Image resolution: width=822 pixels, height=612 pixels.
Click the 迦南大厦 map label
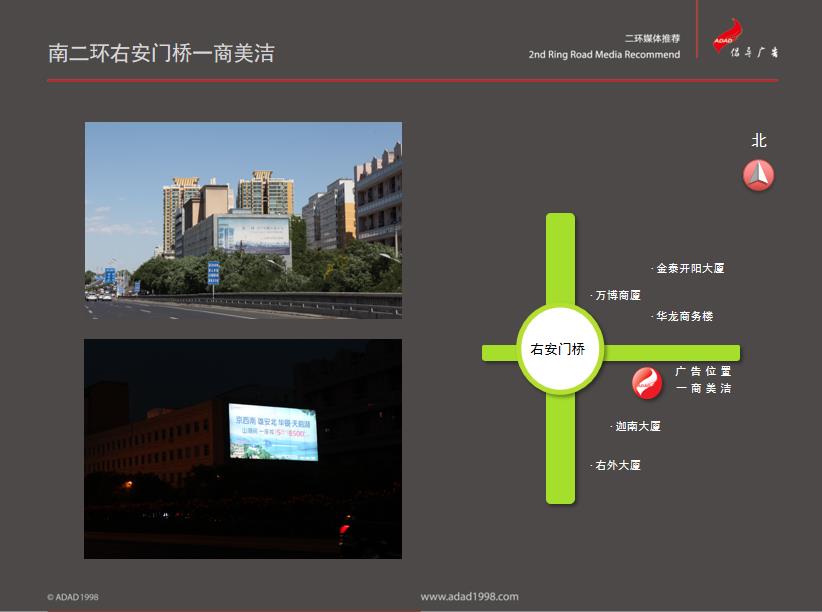pyautogui.click(x=637, y=427)
